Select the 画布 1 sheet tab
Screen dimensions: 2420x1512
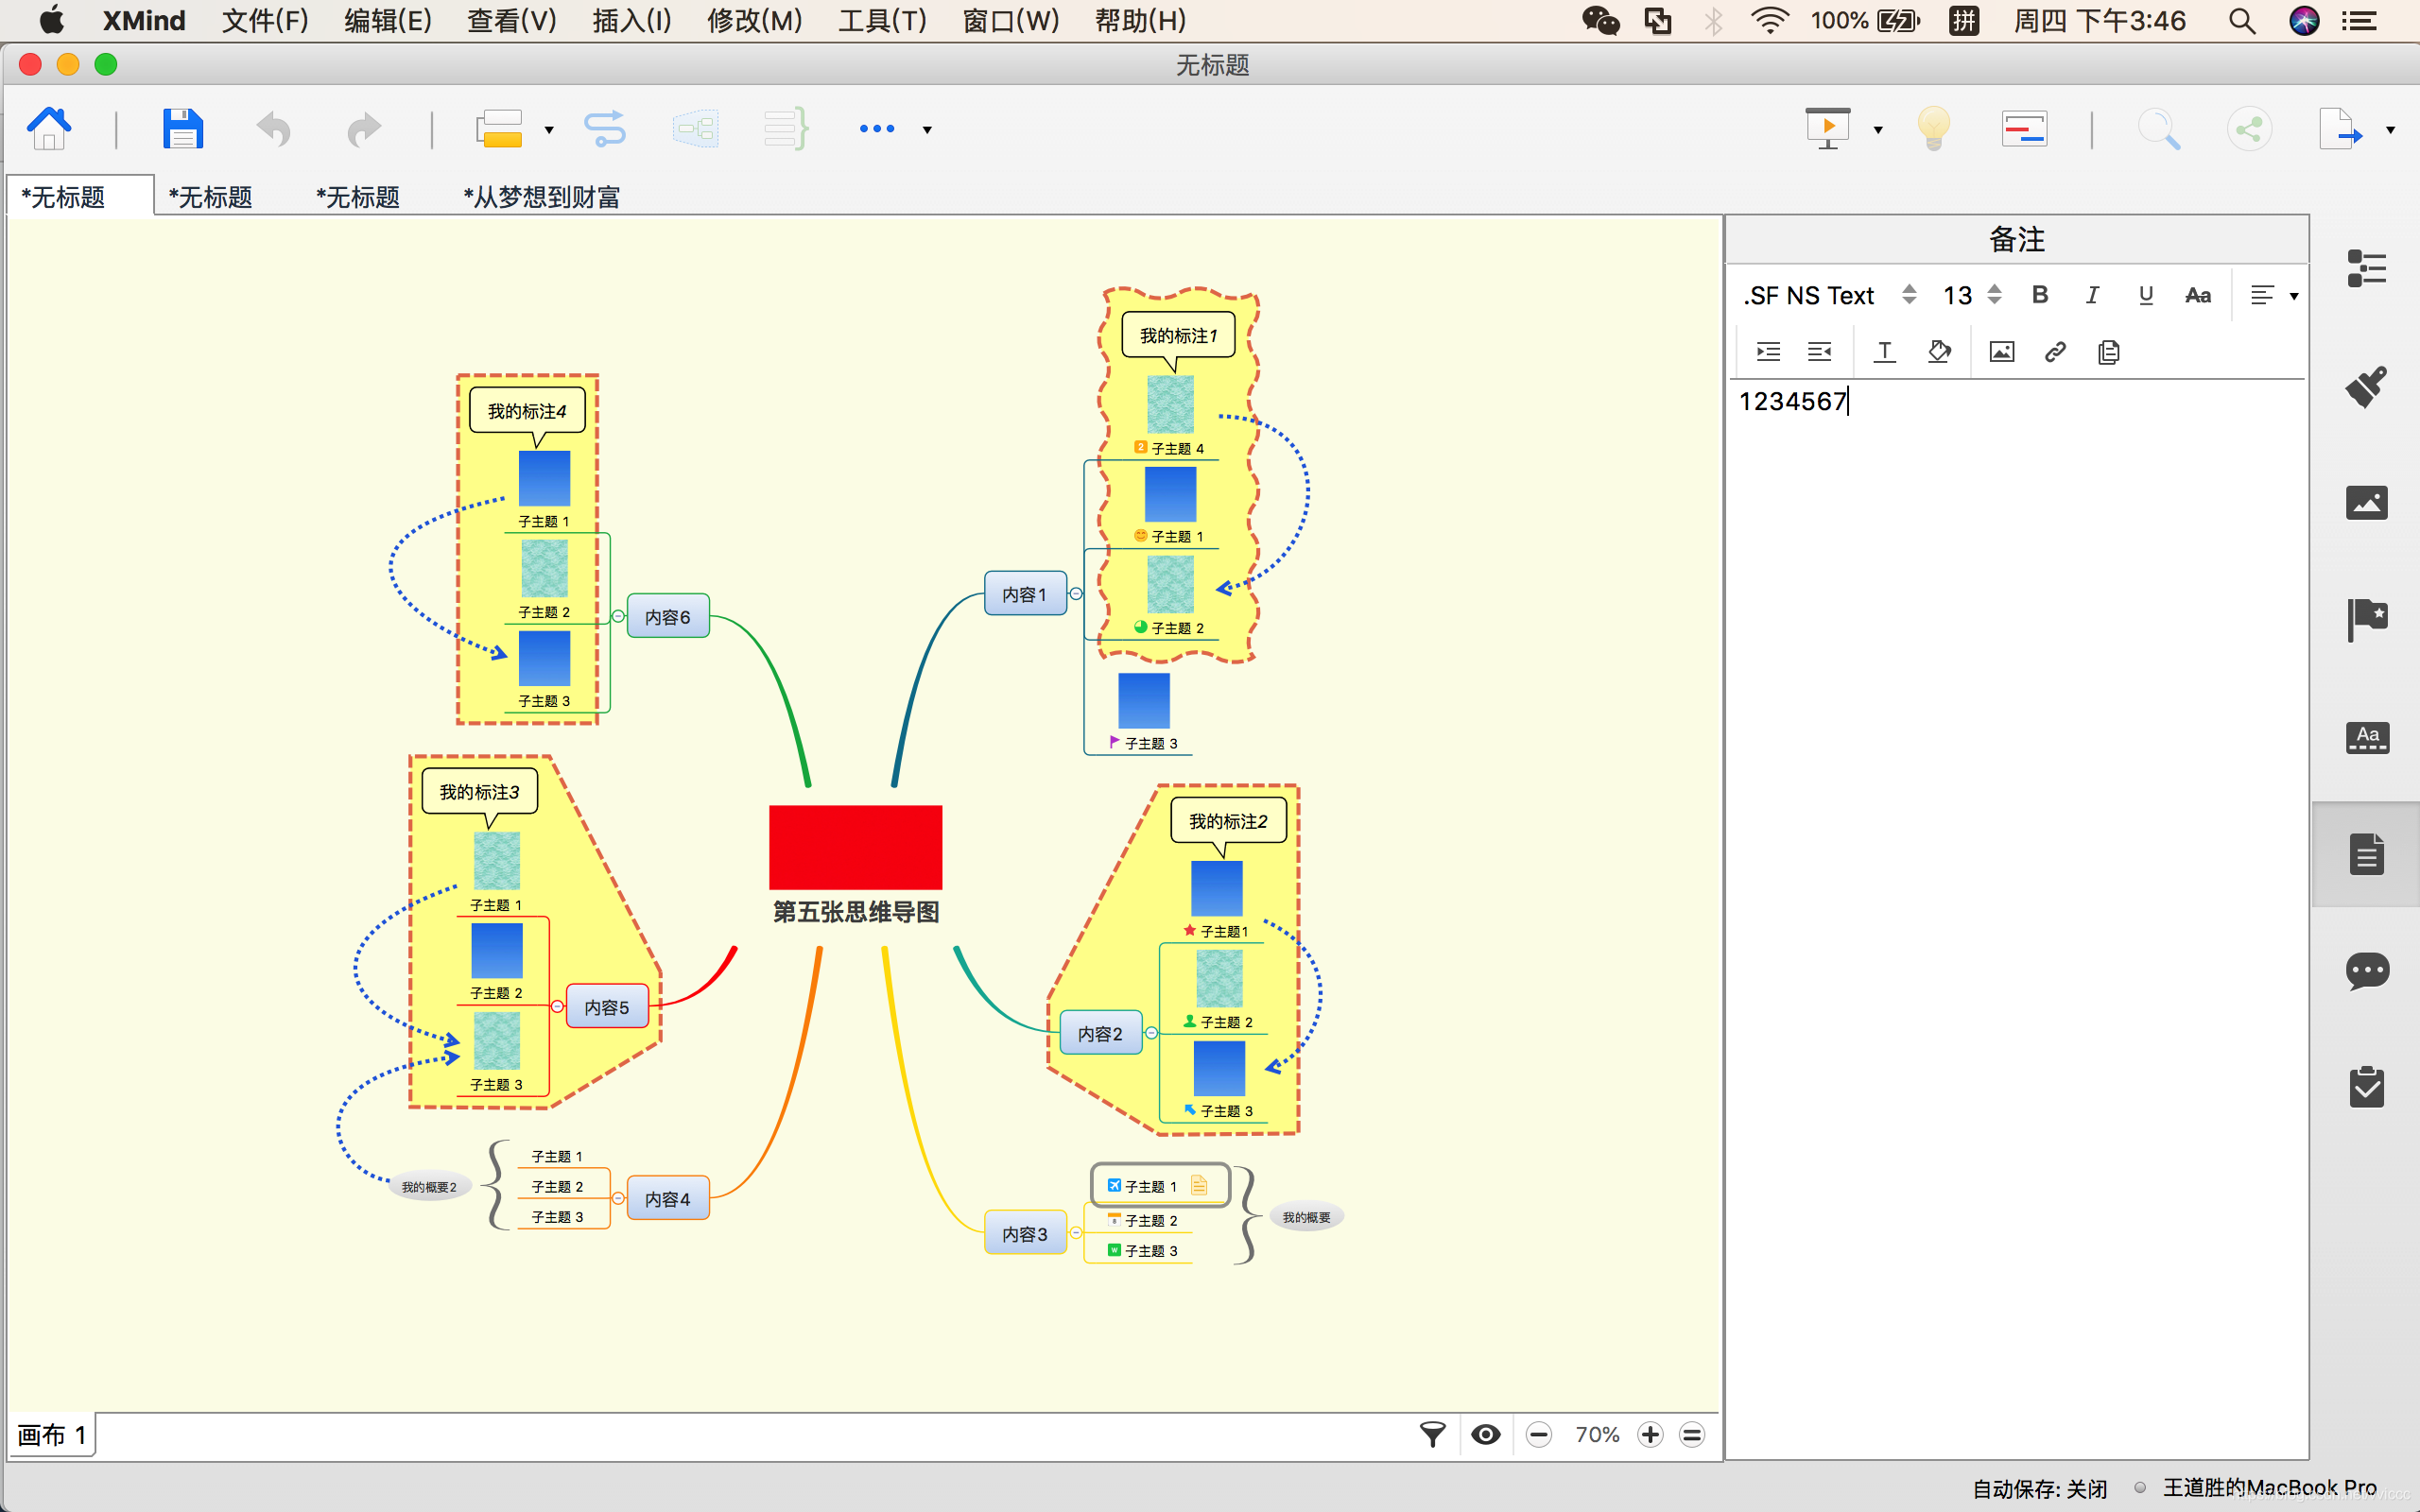point(52,1435)
